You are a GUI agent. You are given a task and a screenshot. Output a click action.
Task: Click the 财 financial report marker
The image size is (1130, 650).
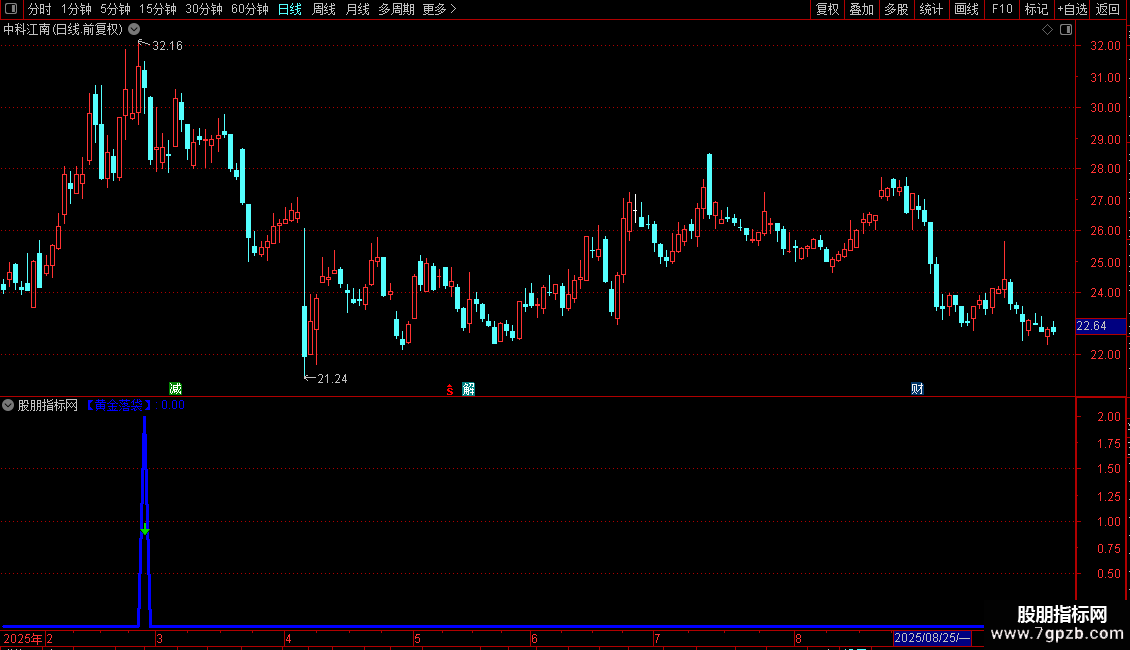917,389
